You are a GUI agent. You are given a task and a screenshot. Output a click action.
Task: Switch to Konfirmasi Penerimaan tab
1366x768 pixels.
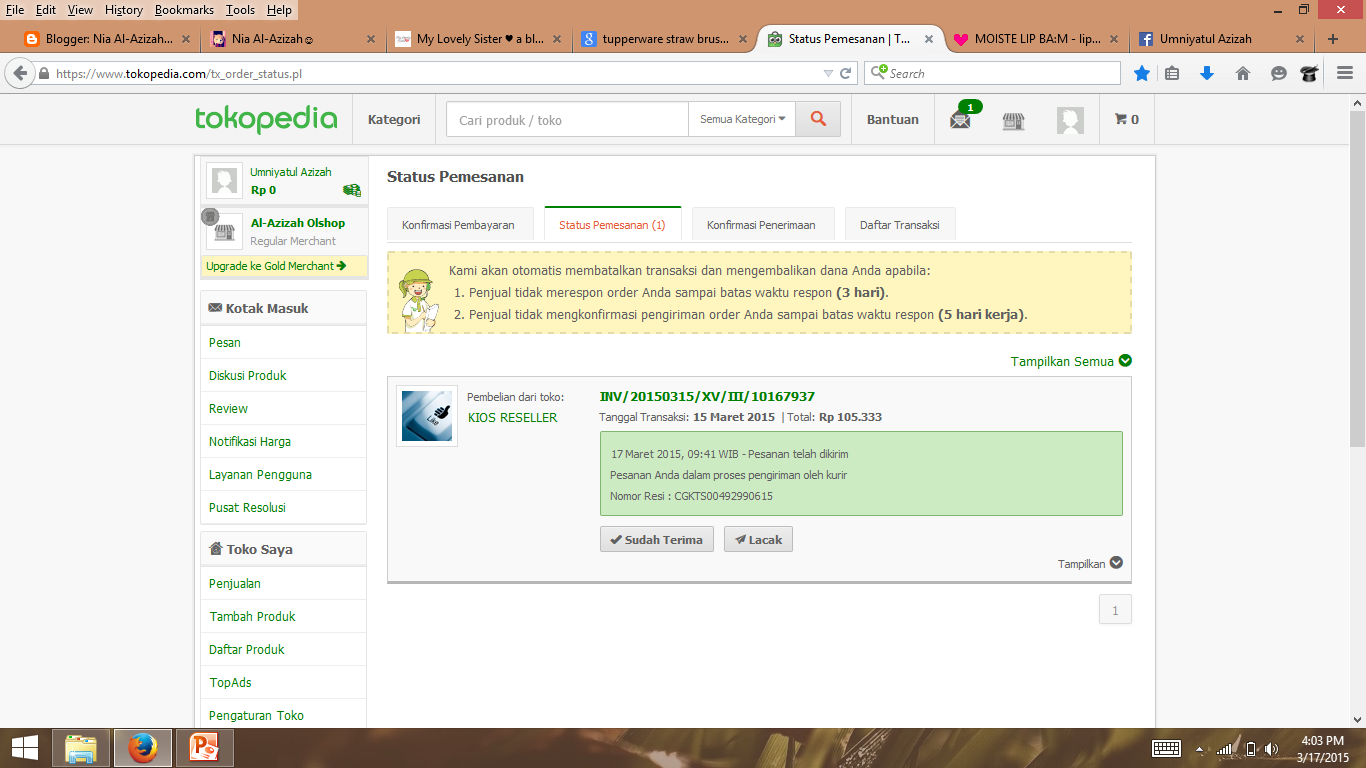point(761,225)
